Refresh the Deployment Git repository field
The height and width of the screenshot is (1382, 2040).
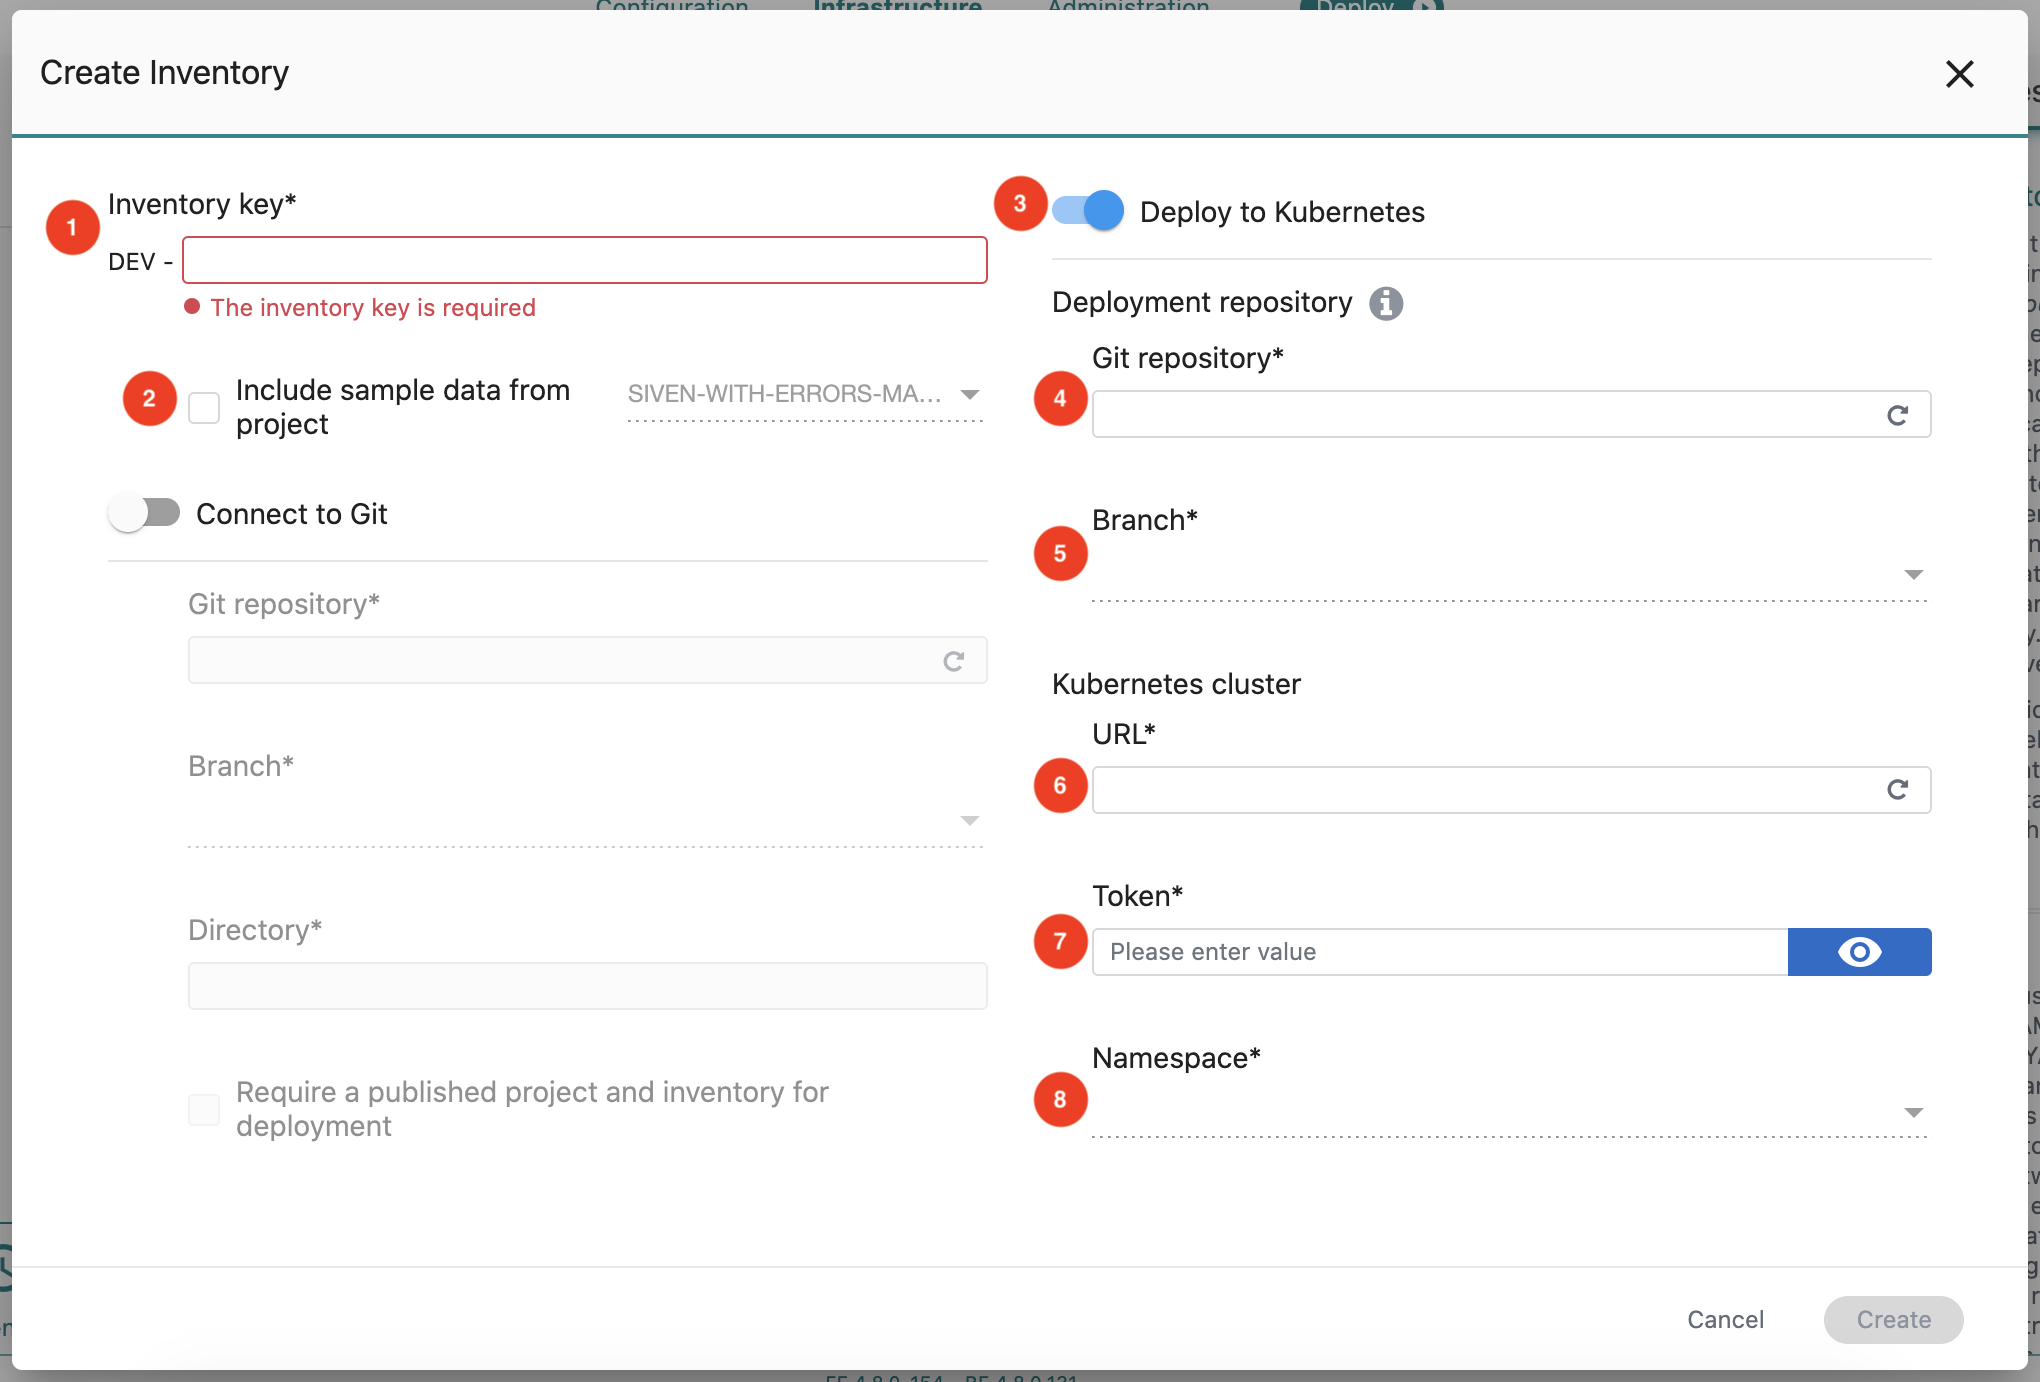point(1897,415)
